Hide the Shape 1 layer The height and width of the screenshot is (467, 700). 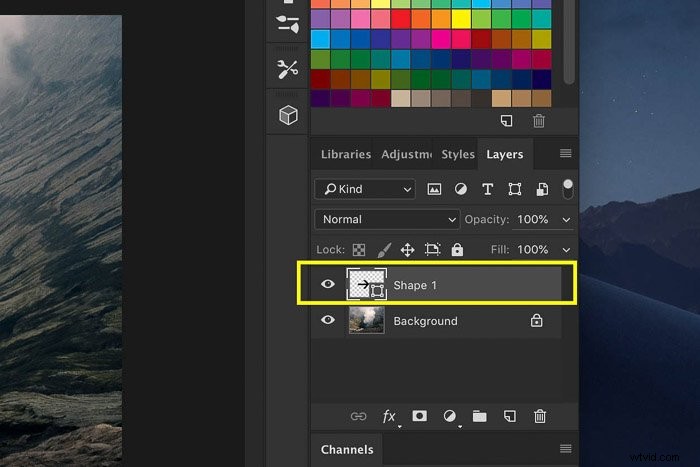pyautogui.click(x=328, y=284)
